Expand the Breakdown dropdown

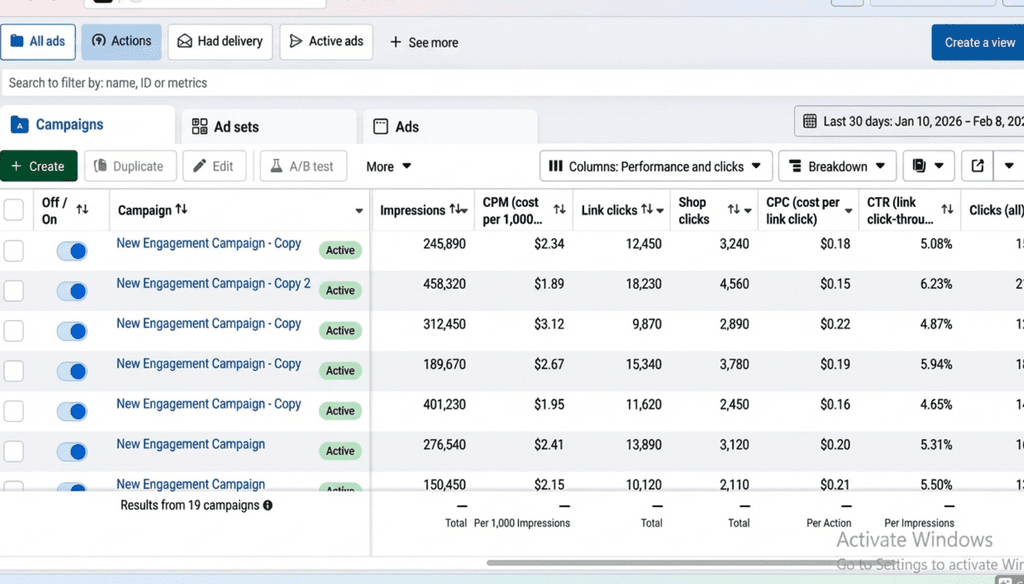(836, 166)
